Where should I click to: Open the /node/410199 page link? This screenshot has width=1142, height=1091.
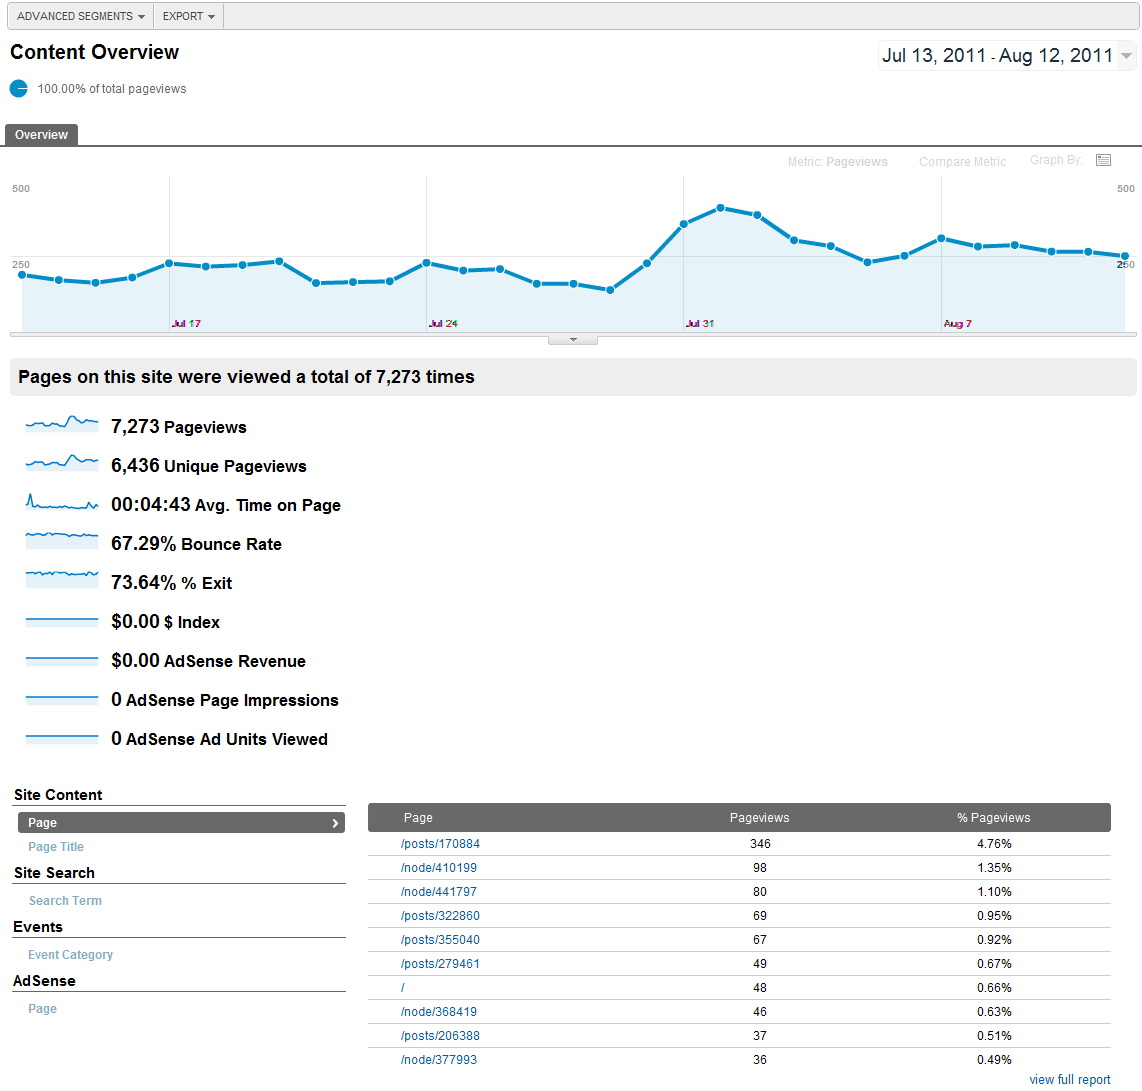(x=438, y=867)
